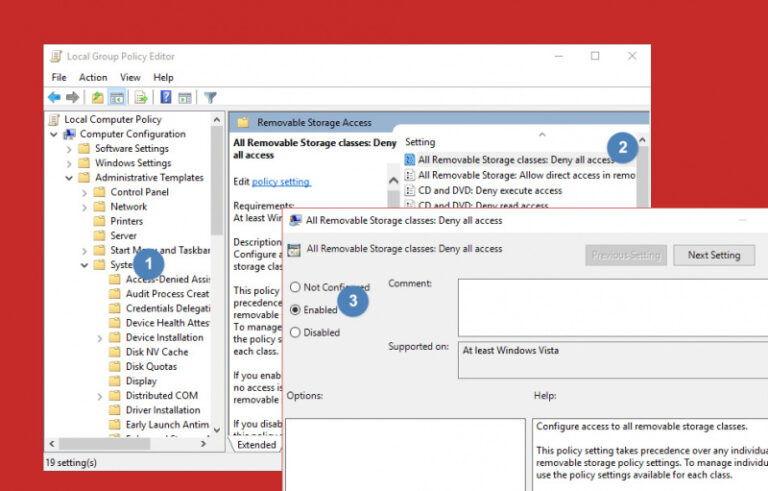
Task: Click inside the Comment text box
Action: (x=610, y=307)
